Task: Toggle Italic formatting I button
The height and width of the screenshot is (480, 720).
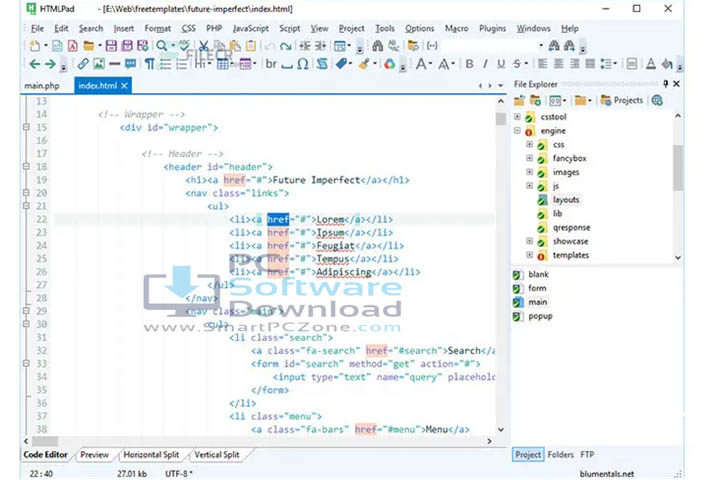Action: [485, 64]
